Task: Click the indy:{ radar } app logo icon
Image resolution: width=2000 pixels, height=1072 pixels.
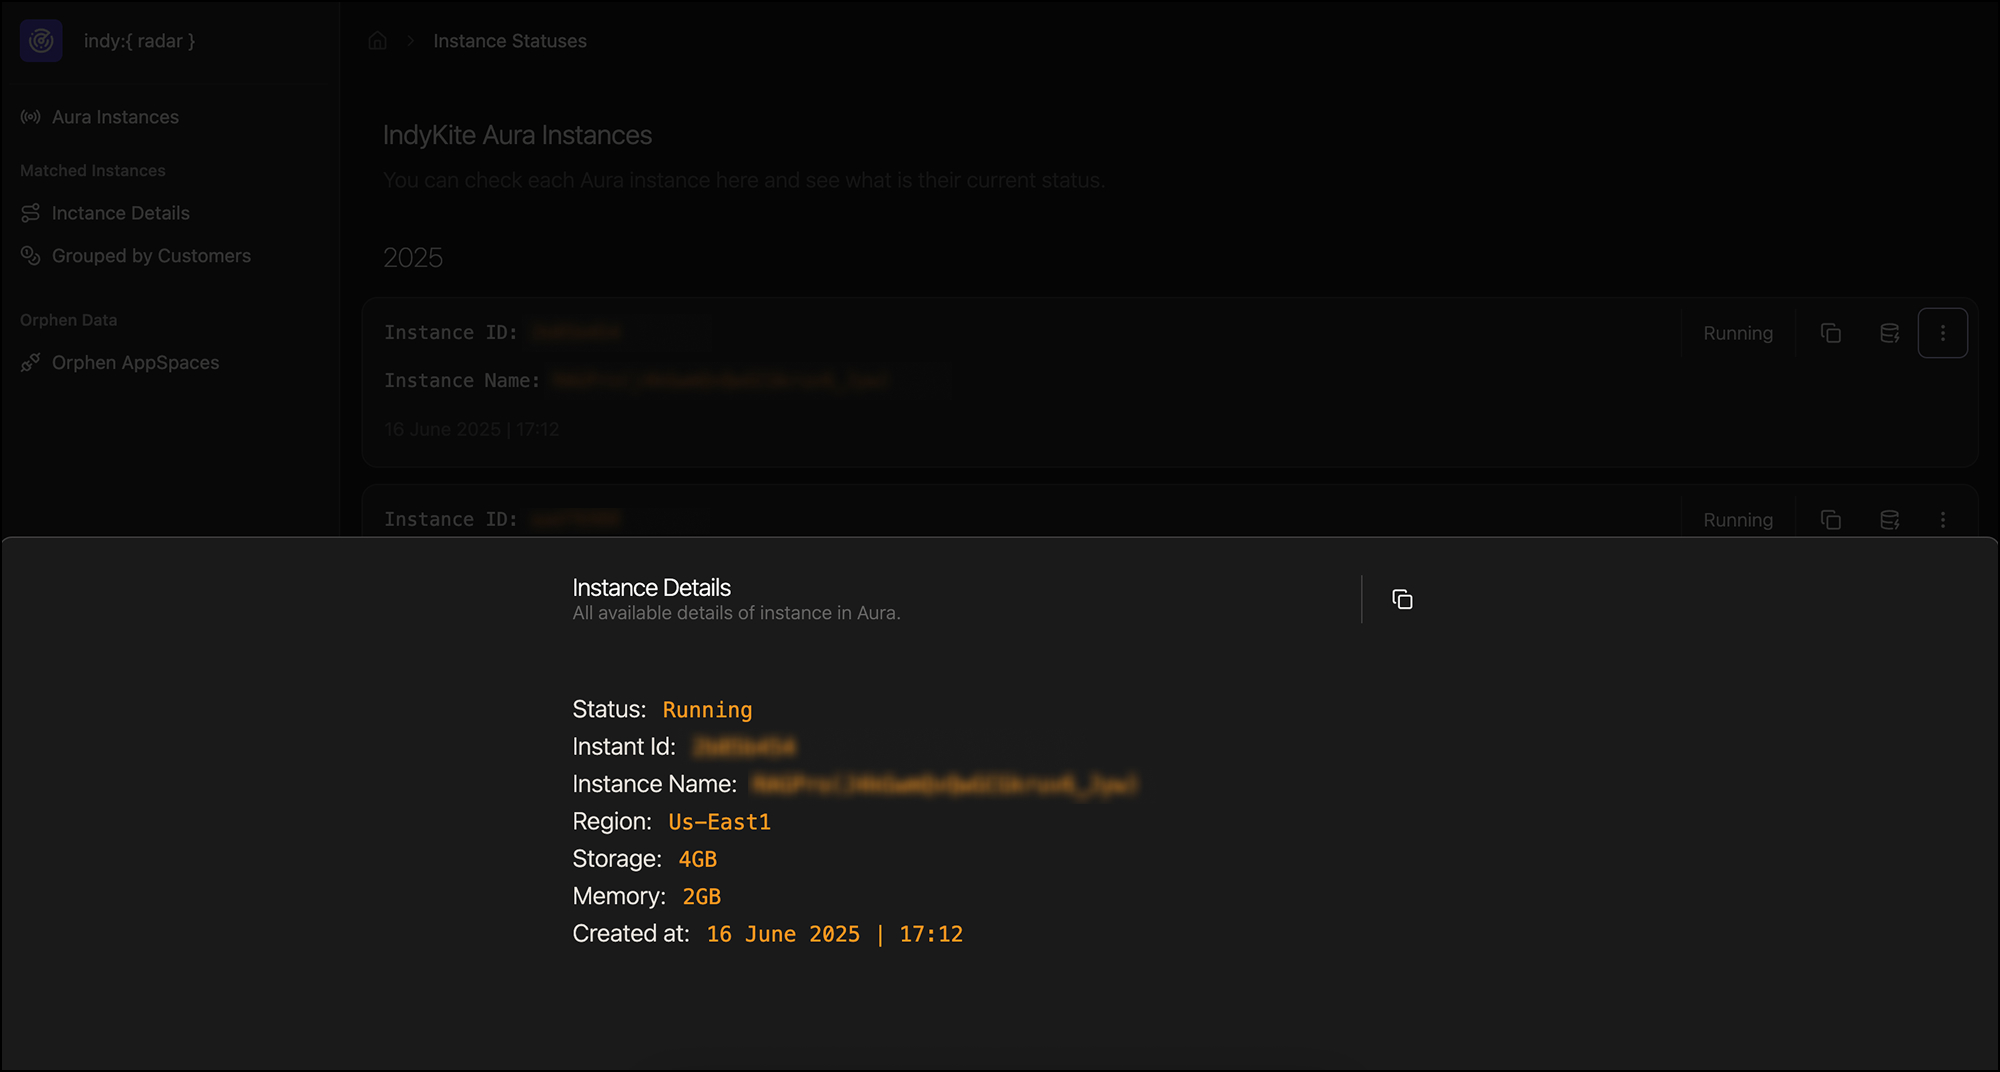Action: (41, 41)
